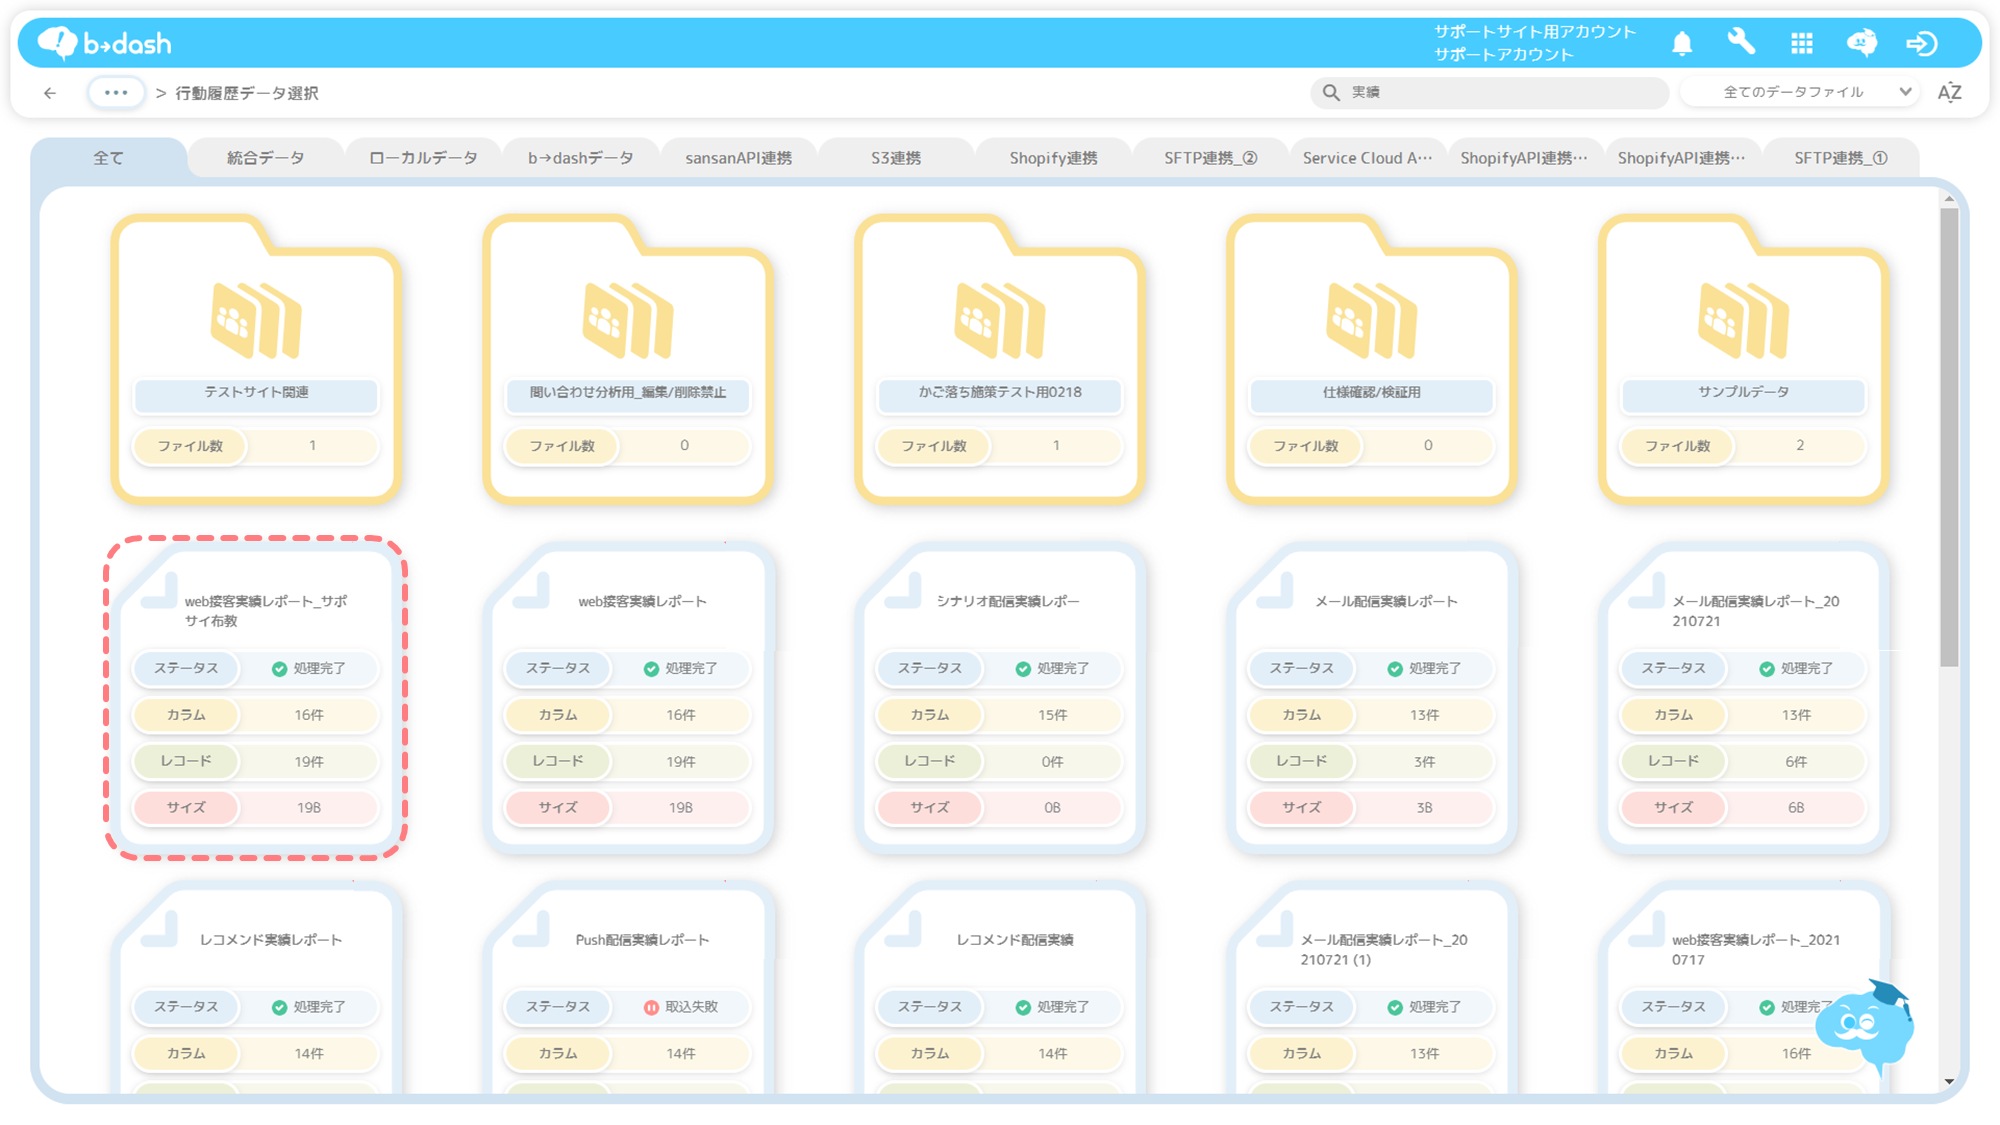Click the scrollbar up arrow
The height and width of the screenshot is (1125, 2000).
(1949, 199)
